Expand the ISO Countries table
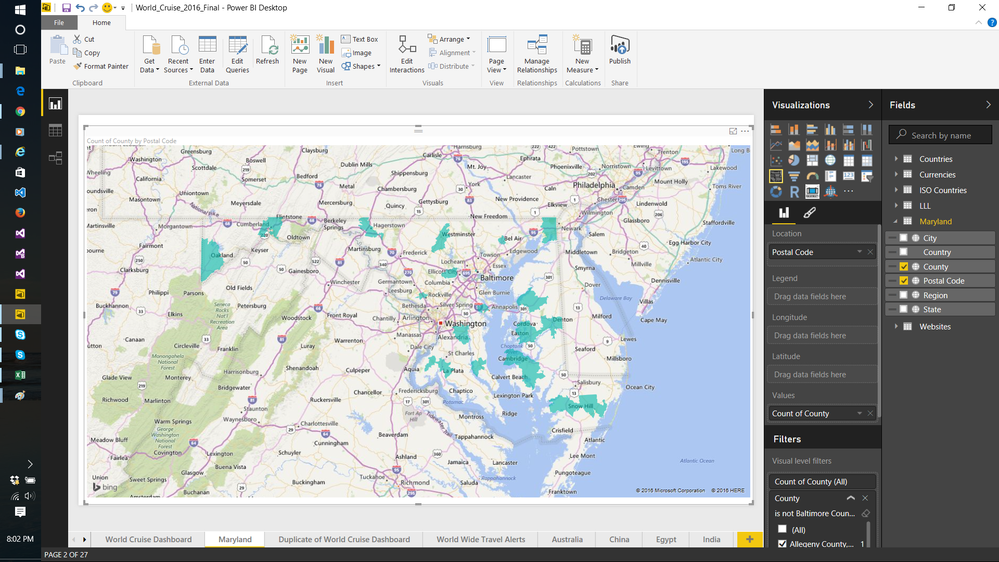The height and width of the screenshot is (562, 999). [896, 190]
